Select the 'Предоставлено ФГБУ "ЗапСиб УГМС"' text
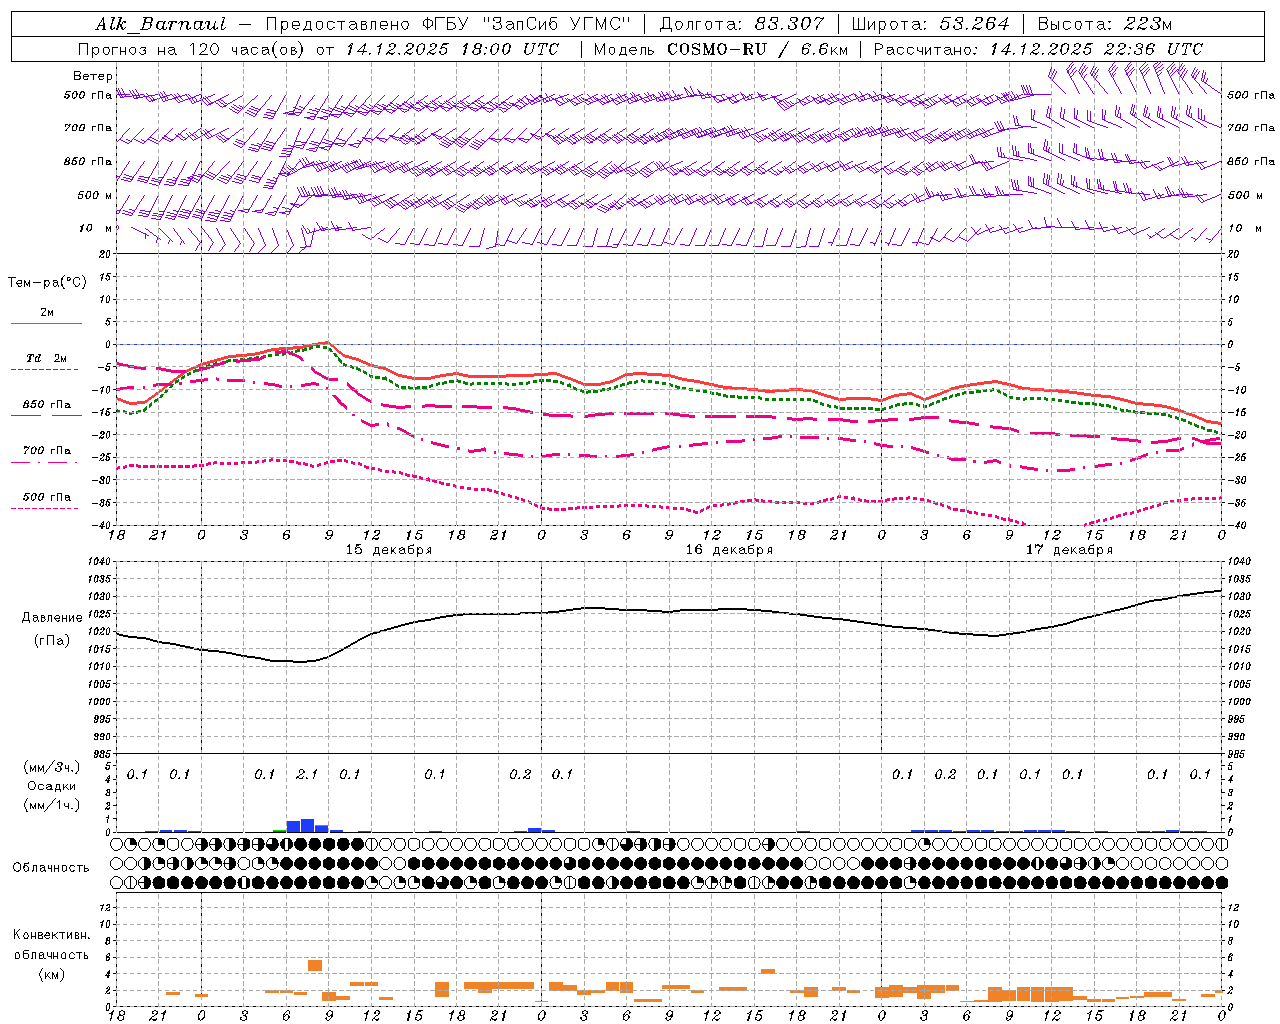This screenshot has width=1280, height=1024. pos(448,24)
